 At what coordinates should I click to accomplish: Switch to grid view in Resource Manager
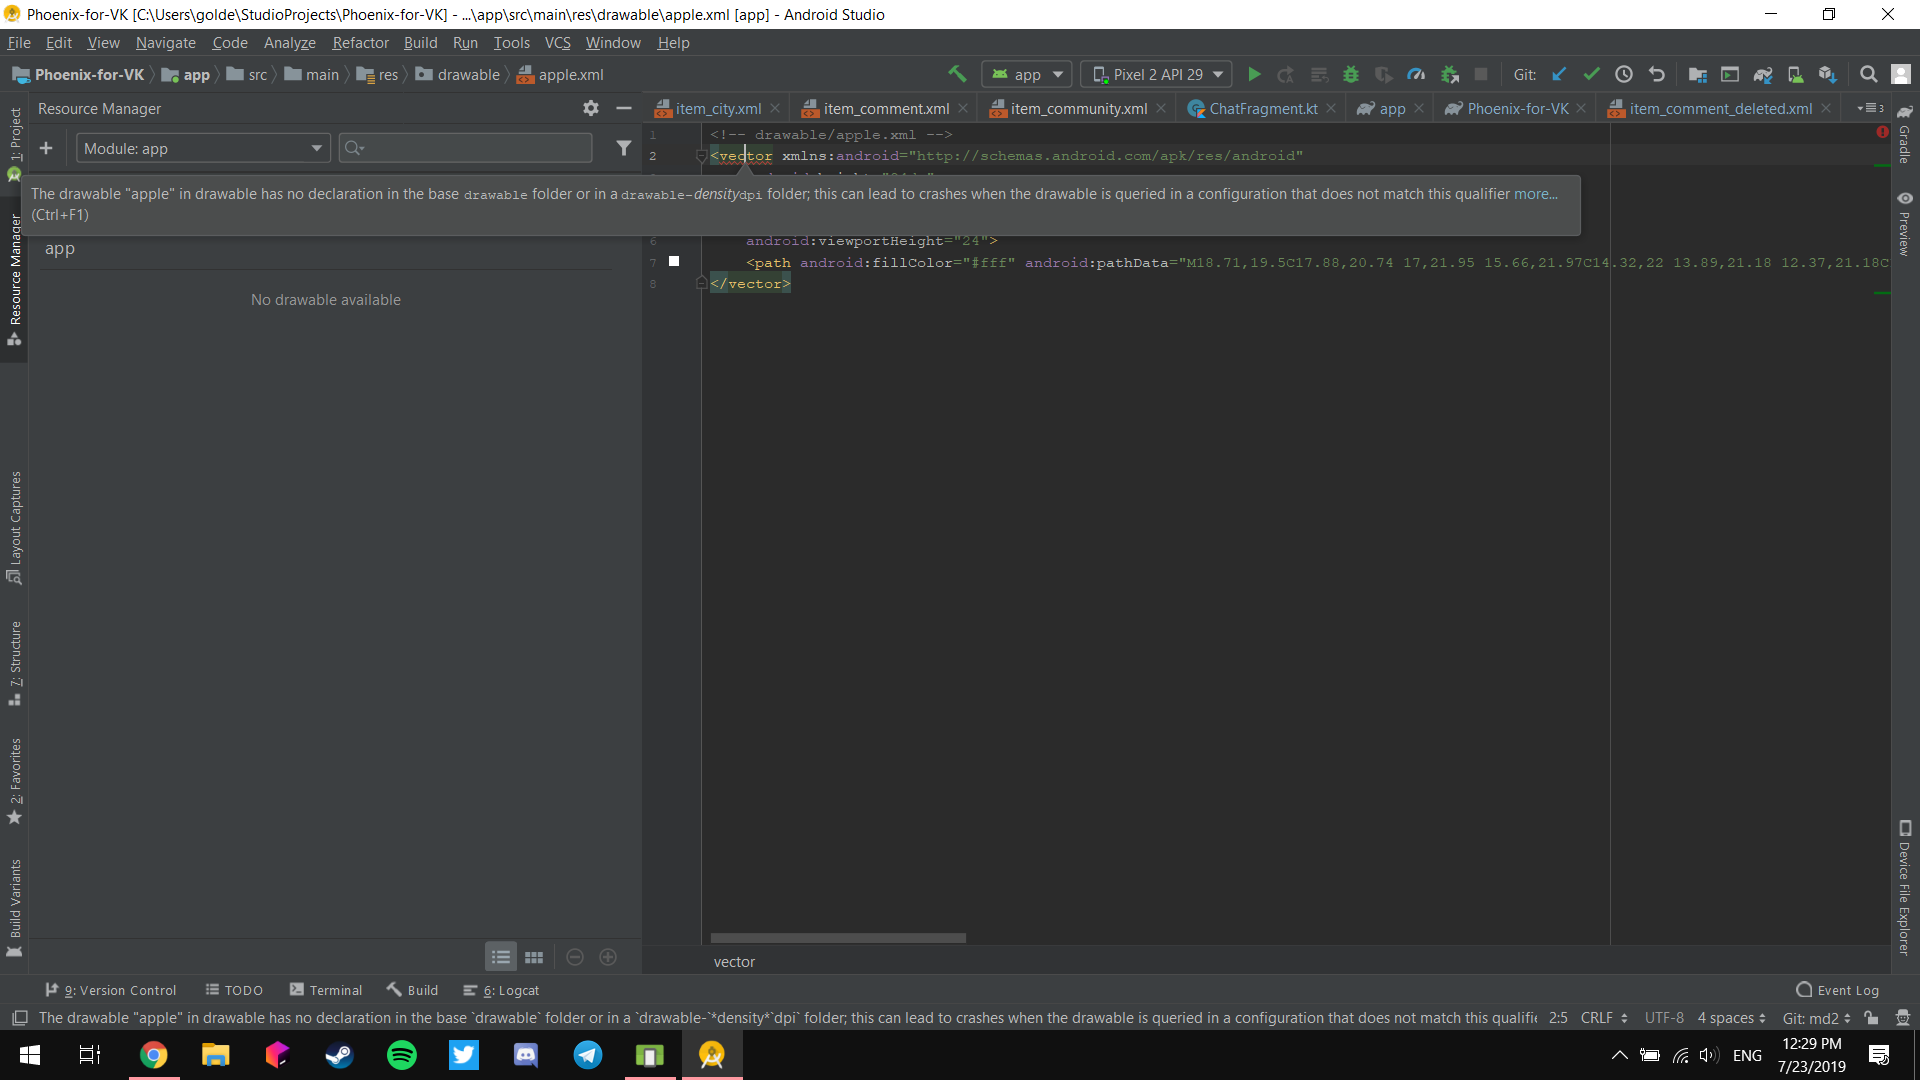(x=534, y=957)
